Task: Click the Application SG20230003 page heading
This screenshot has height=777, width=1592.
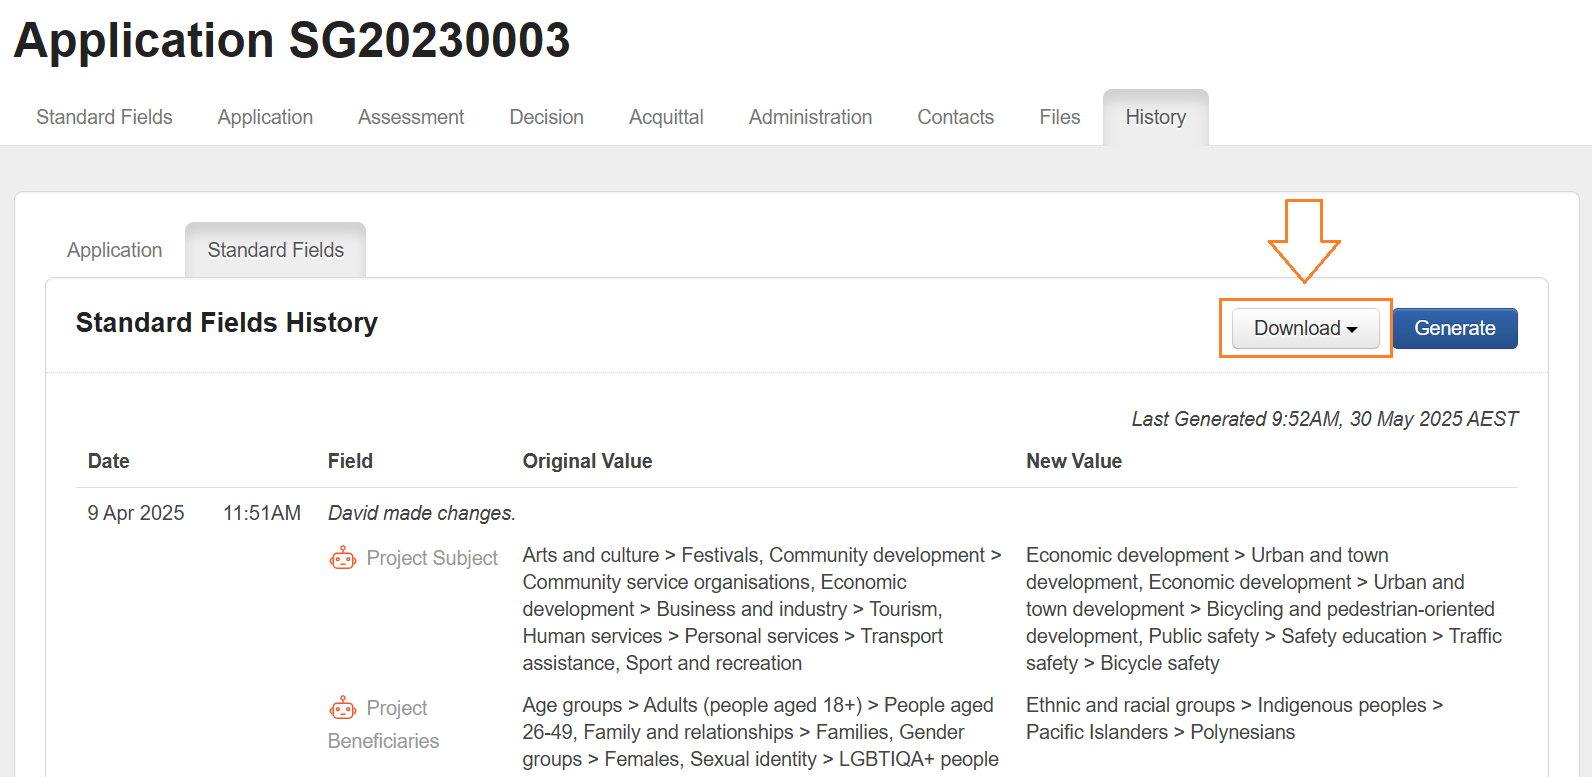Action: (x=292, y=41)
